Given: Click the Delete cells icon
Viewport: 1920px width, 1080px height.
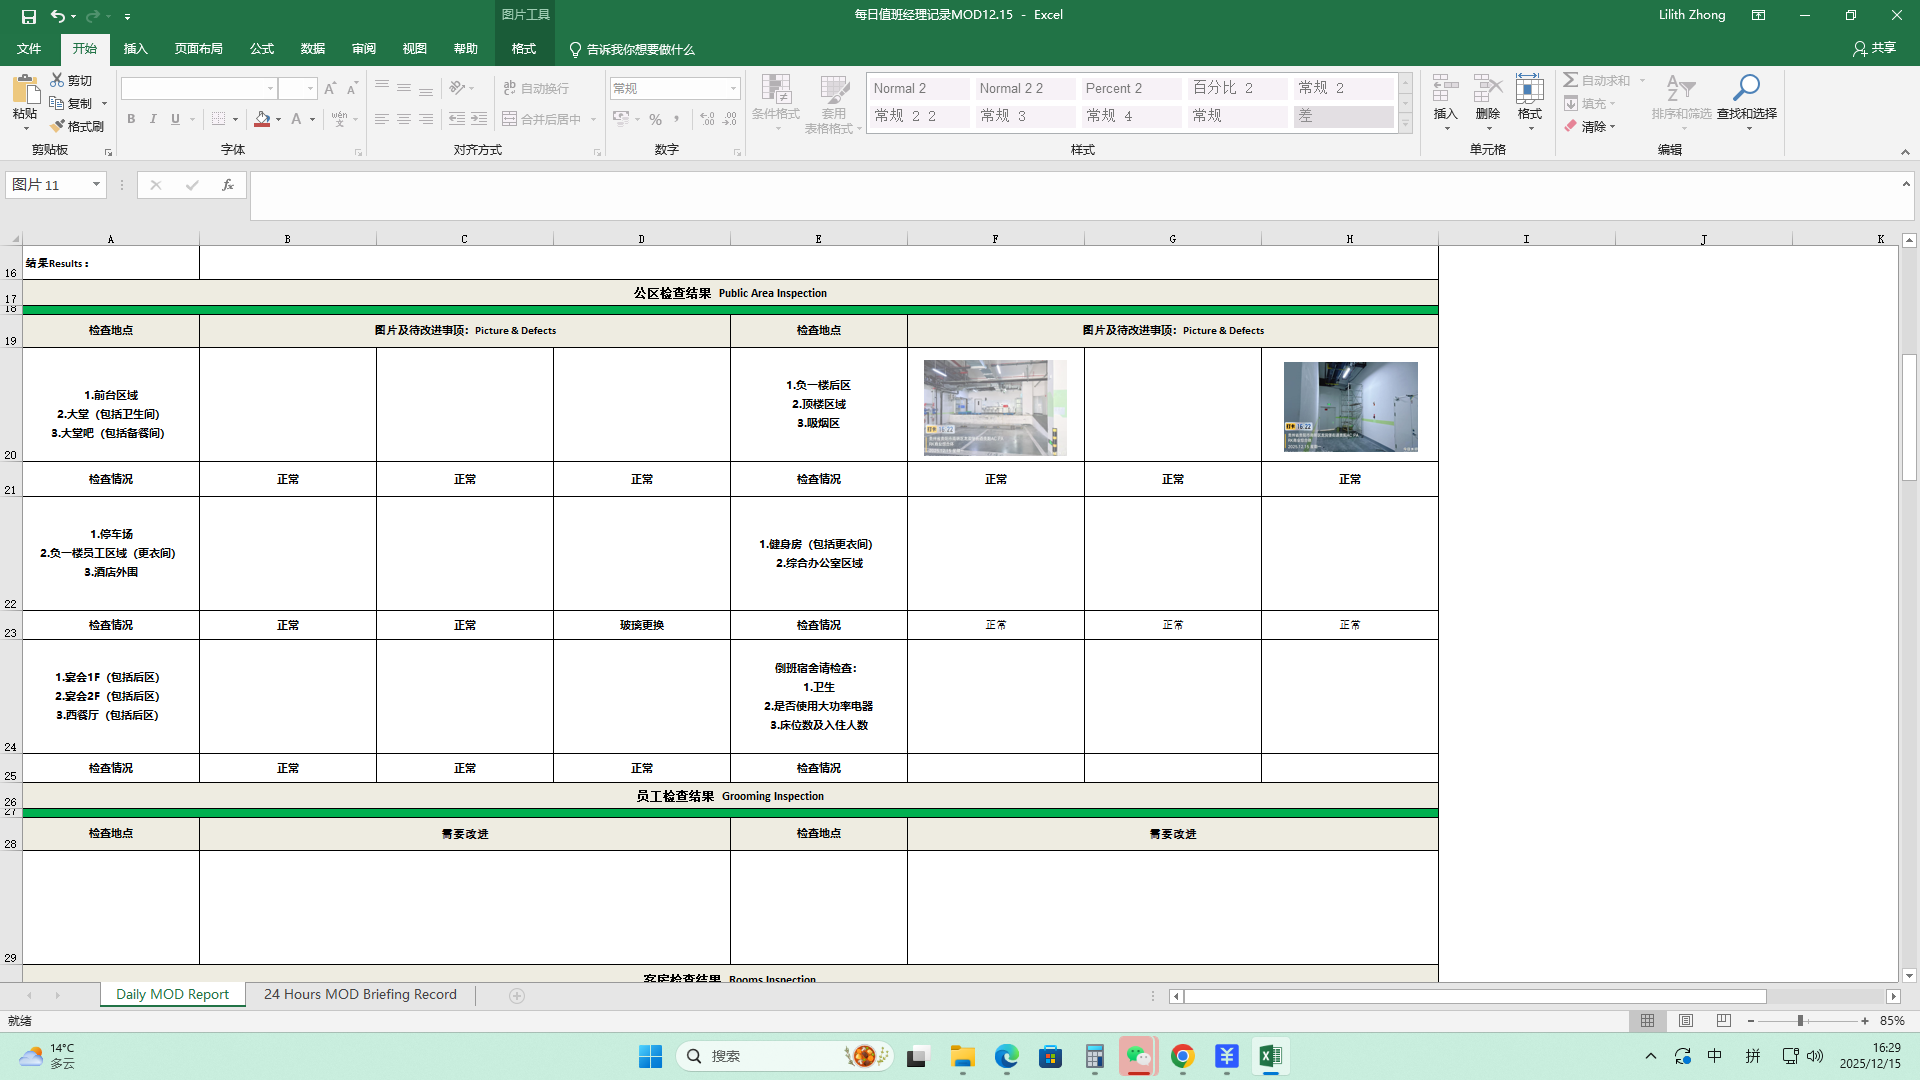Looking at the screenshot, I should 1487,88.
